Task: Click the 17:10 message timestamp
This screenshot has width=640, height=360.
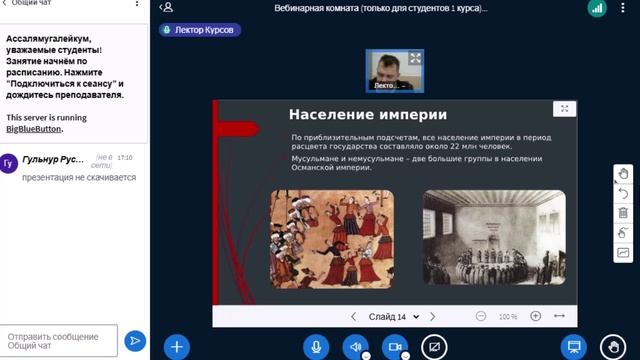Action: tap(124, 158)
